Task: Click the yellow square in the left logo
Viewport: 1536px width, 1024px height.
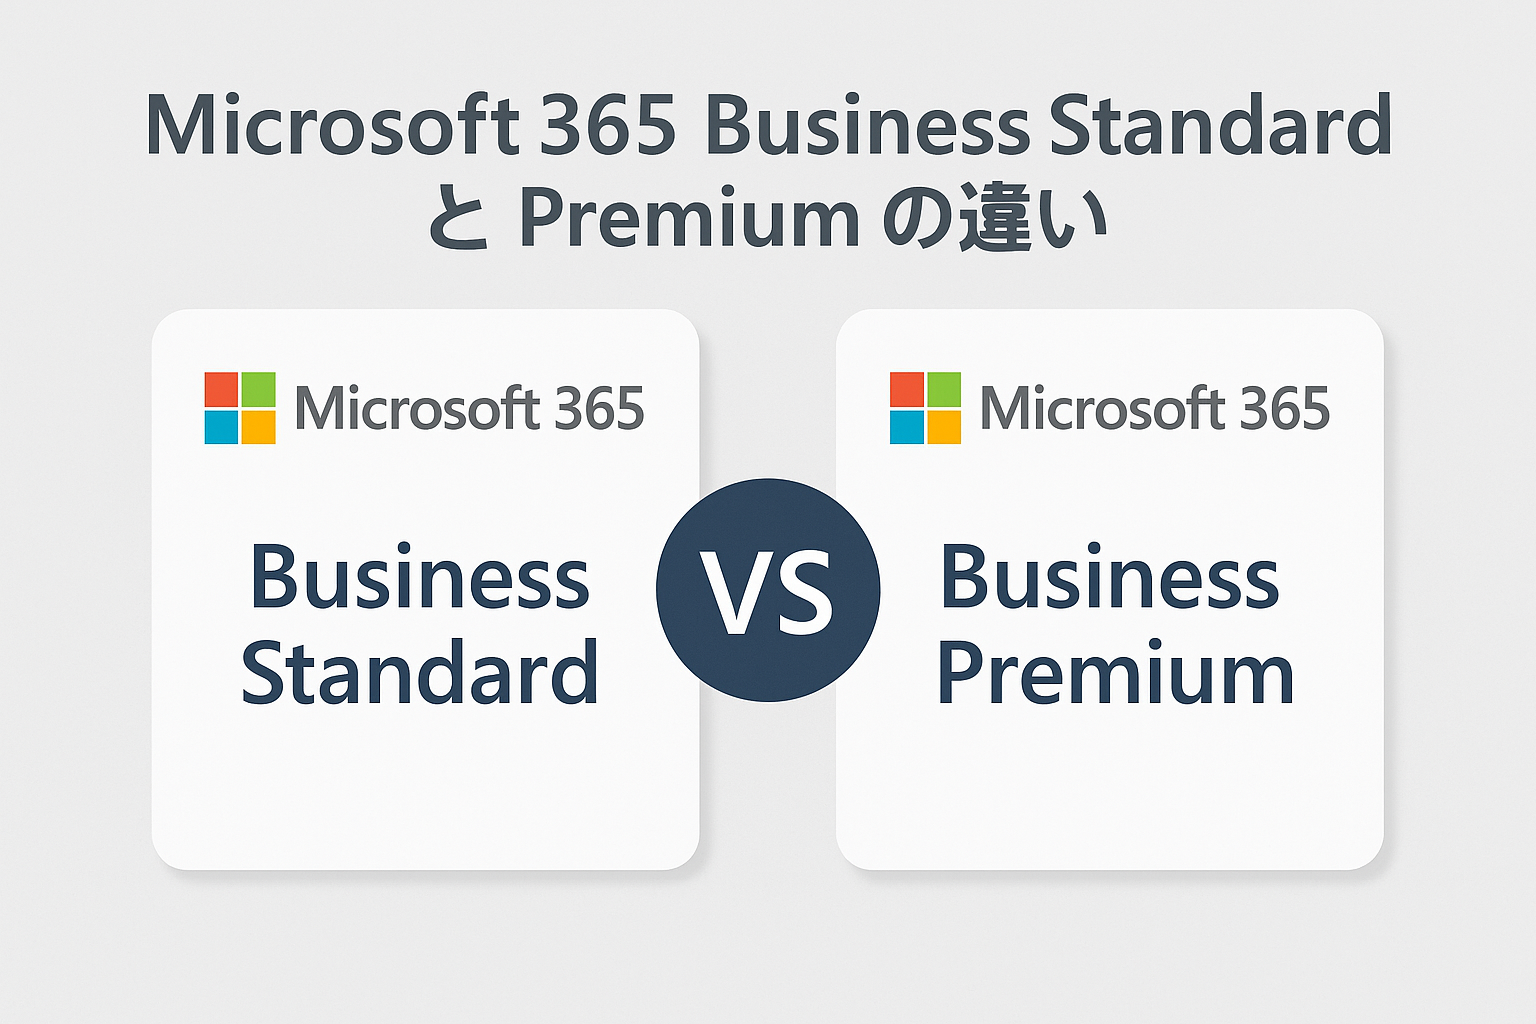Action: 258,427
